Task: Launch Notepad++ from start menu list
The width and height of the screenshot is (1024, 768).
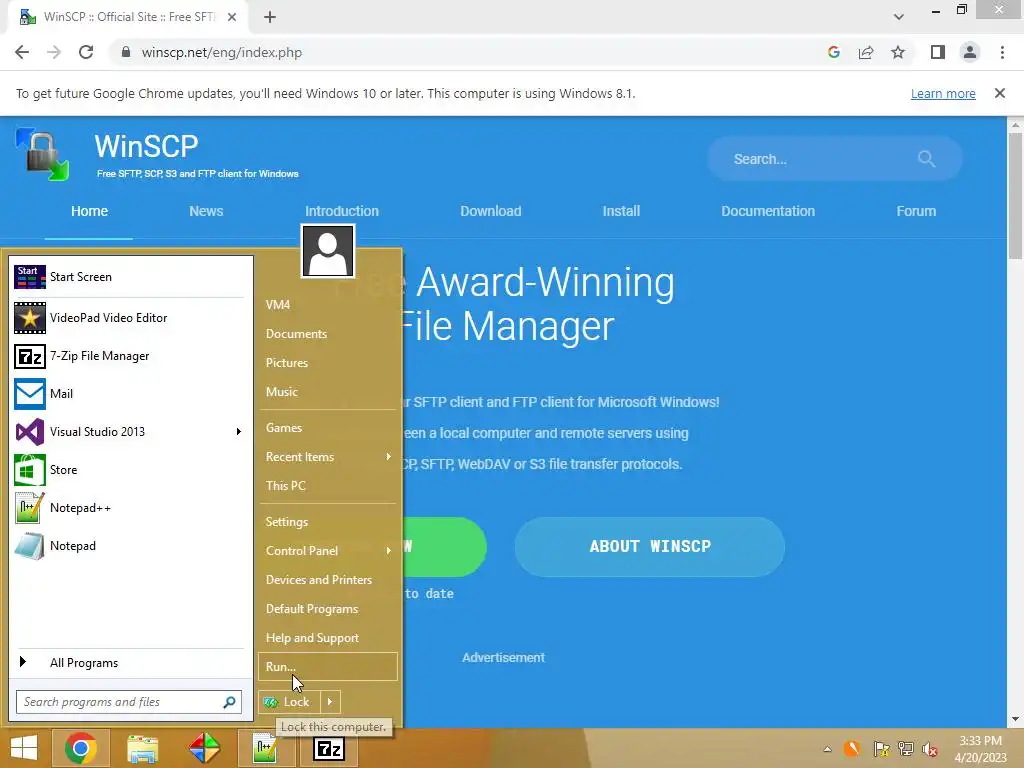Action: click(x=131, y=507)
